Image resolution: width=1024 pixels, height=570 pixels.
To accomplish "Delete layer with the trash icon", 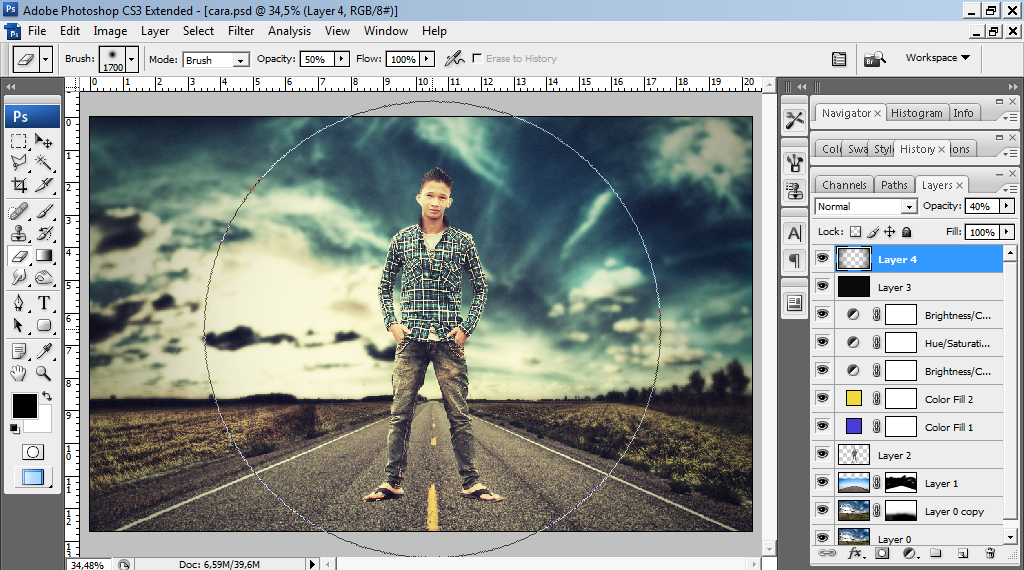I will pos(990,553).
